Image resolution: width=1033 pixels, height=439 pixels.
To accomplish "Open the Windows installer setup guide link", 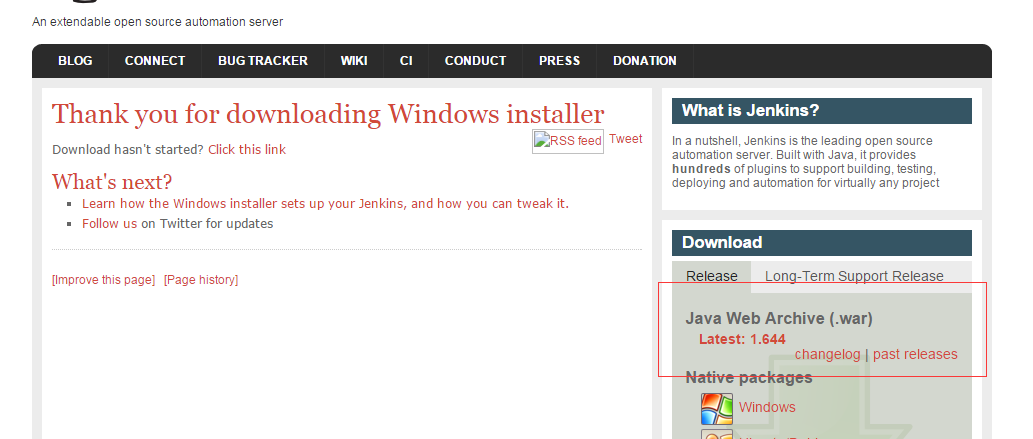I will click(325, 204).
